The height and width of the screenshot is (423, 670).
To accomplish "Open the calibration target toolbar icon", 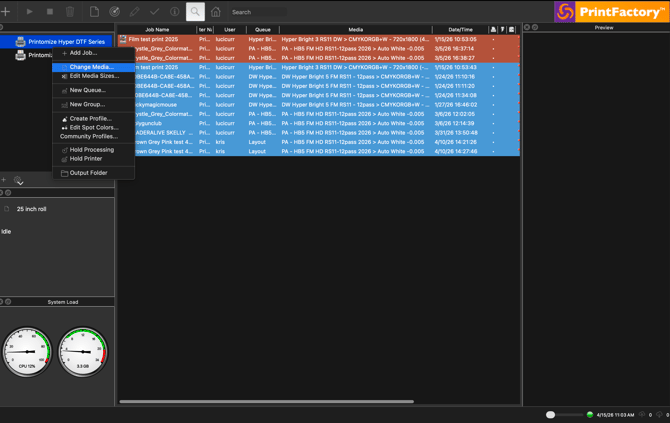I will point(115,12).
